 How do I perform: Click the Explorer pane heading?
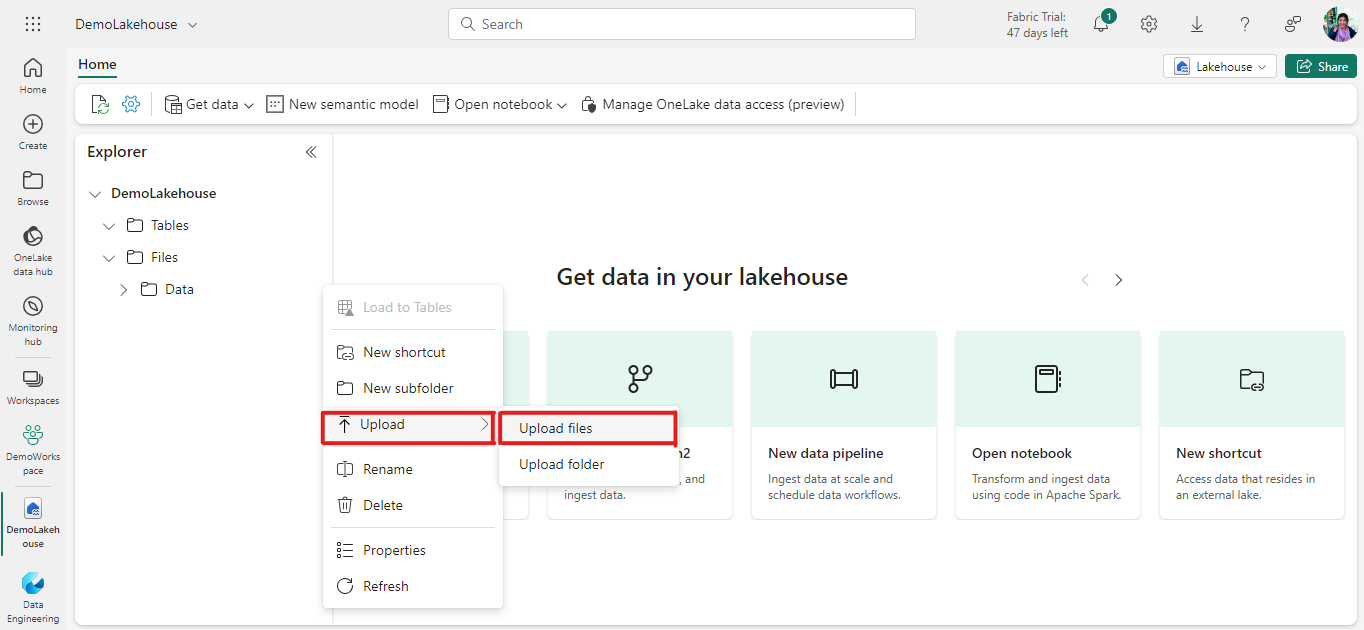(117, 152)
